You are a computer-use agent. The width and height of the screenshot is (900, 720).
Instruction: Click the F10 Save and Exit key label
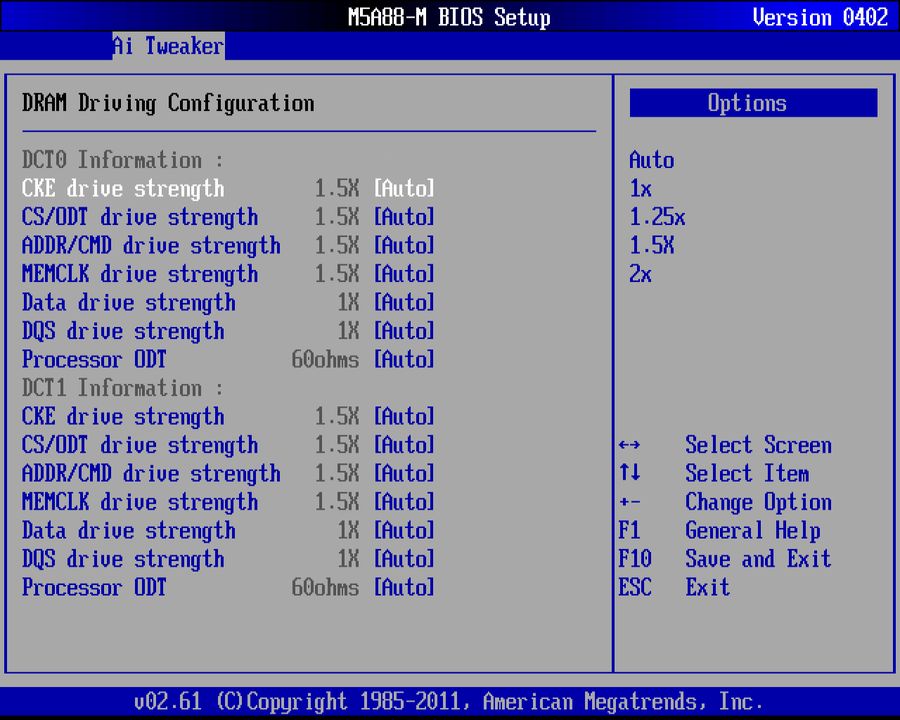tap(635, 559)
